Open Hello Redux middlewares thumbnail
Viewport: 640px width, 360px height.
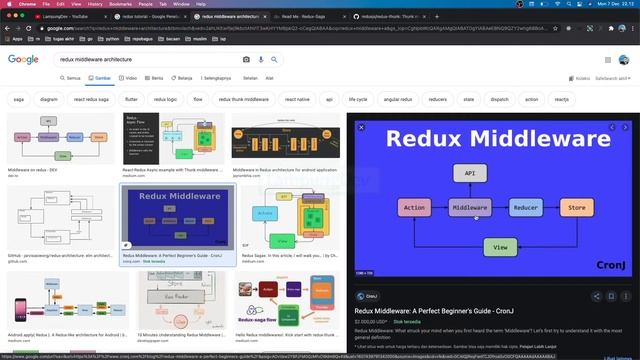tap(287, 300)
